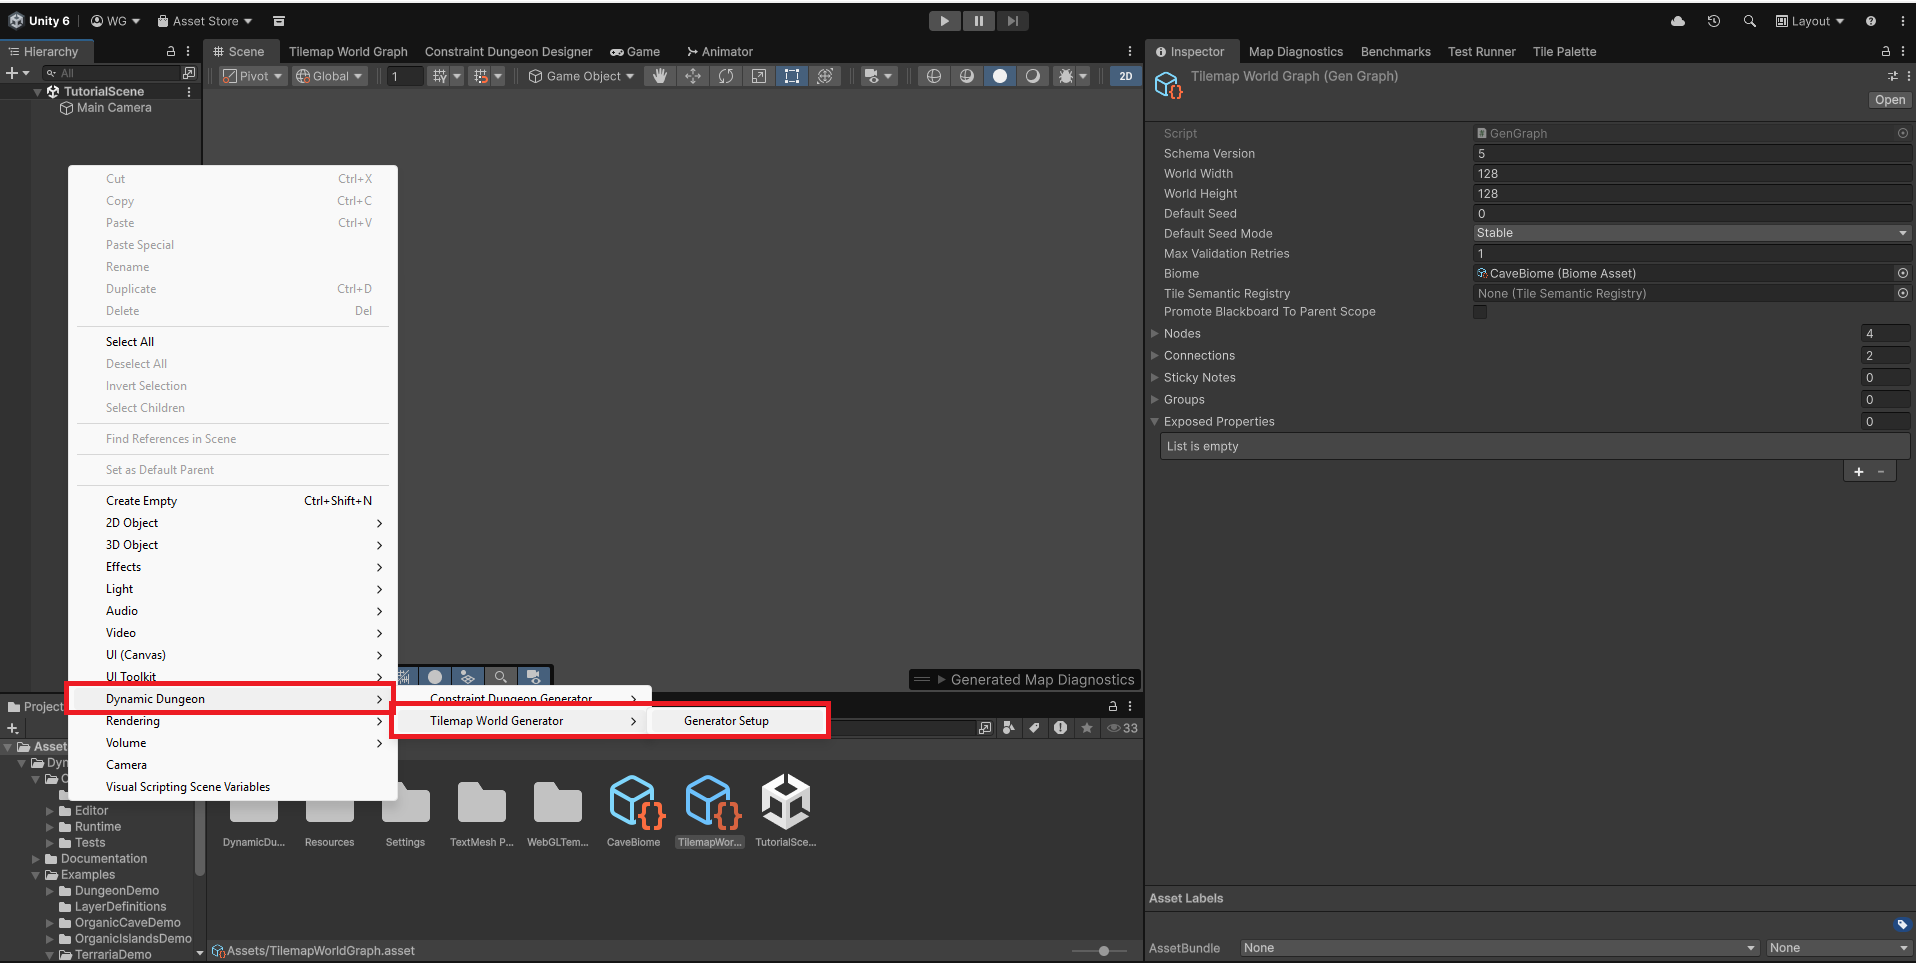Viewport: 1916px width, 963px height.
Task: Open the Undo History icon
Action: (1714, 21)
